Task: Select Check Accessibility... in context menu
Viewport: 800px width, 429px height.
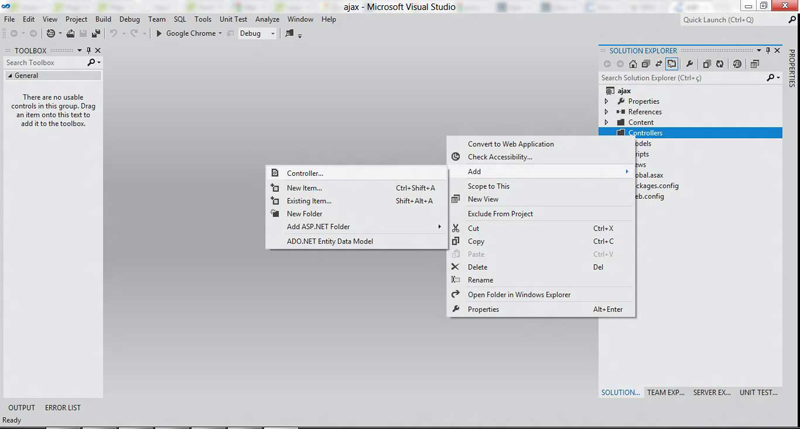Action: [541, 157]
